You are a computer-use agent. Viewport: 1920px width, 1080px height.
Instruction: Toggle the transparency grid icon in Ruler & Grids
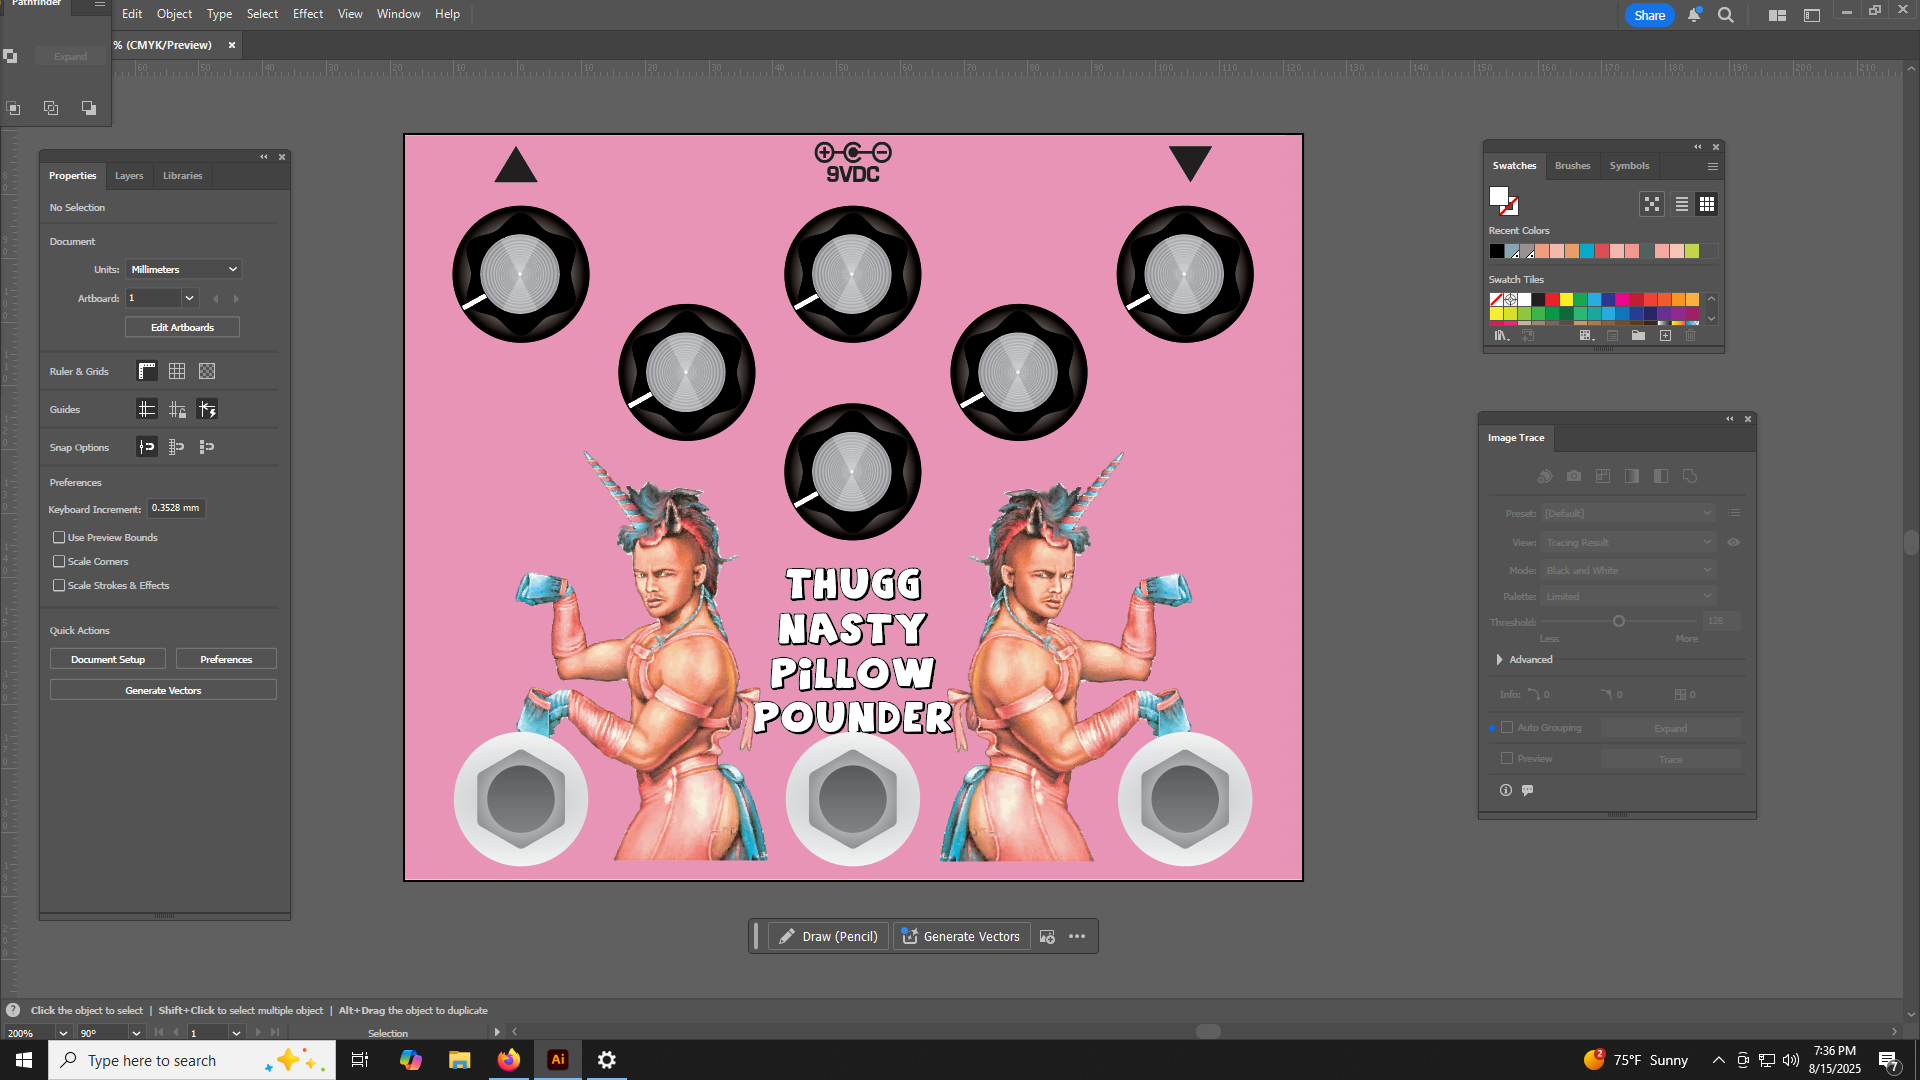coord(207,371)
